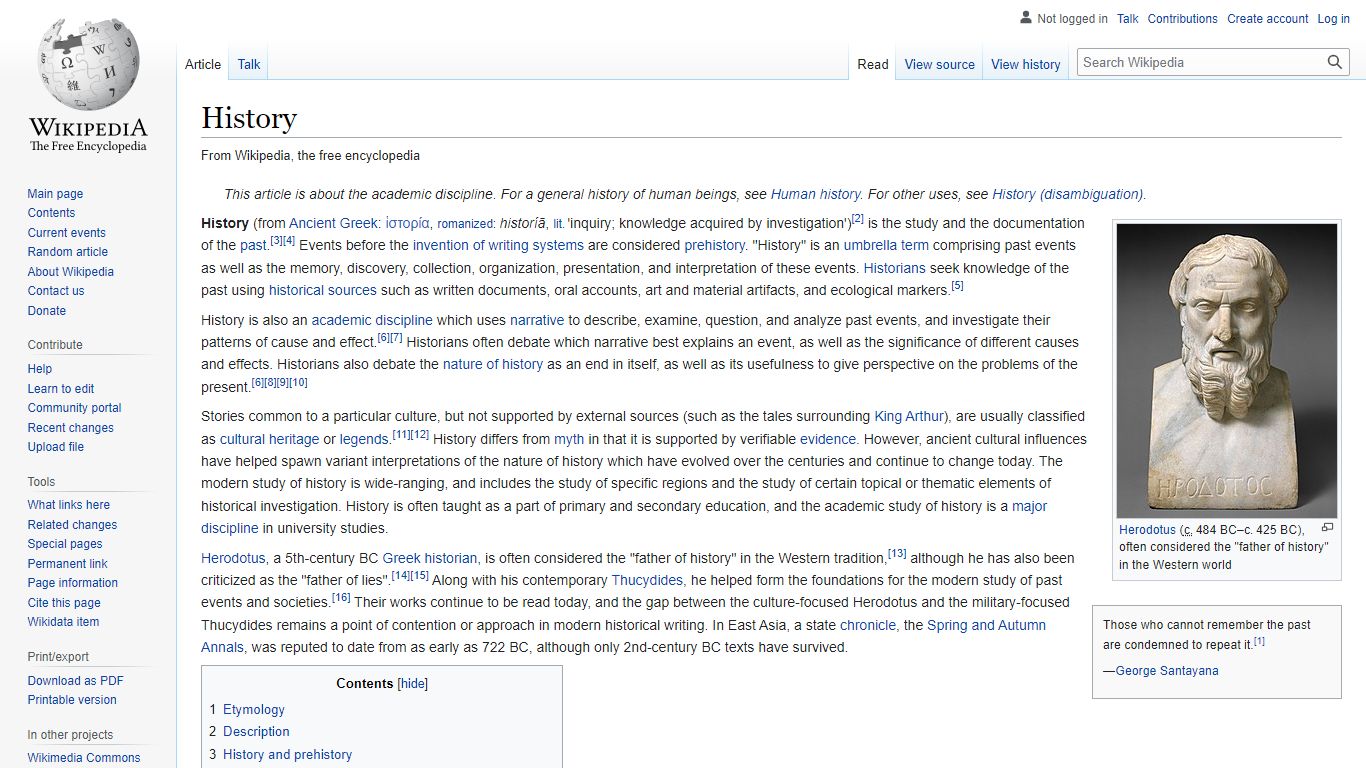Viewport: 1366px width, 768px height.
Task: Open Special pages
Action: click(65, 544)
